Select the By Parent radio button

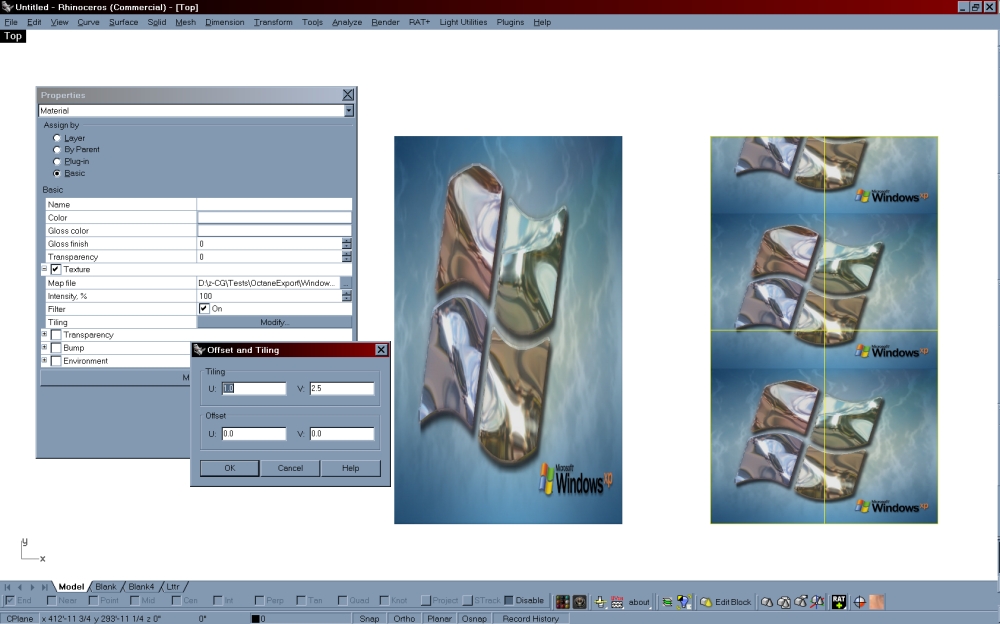57,149
